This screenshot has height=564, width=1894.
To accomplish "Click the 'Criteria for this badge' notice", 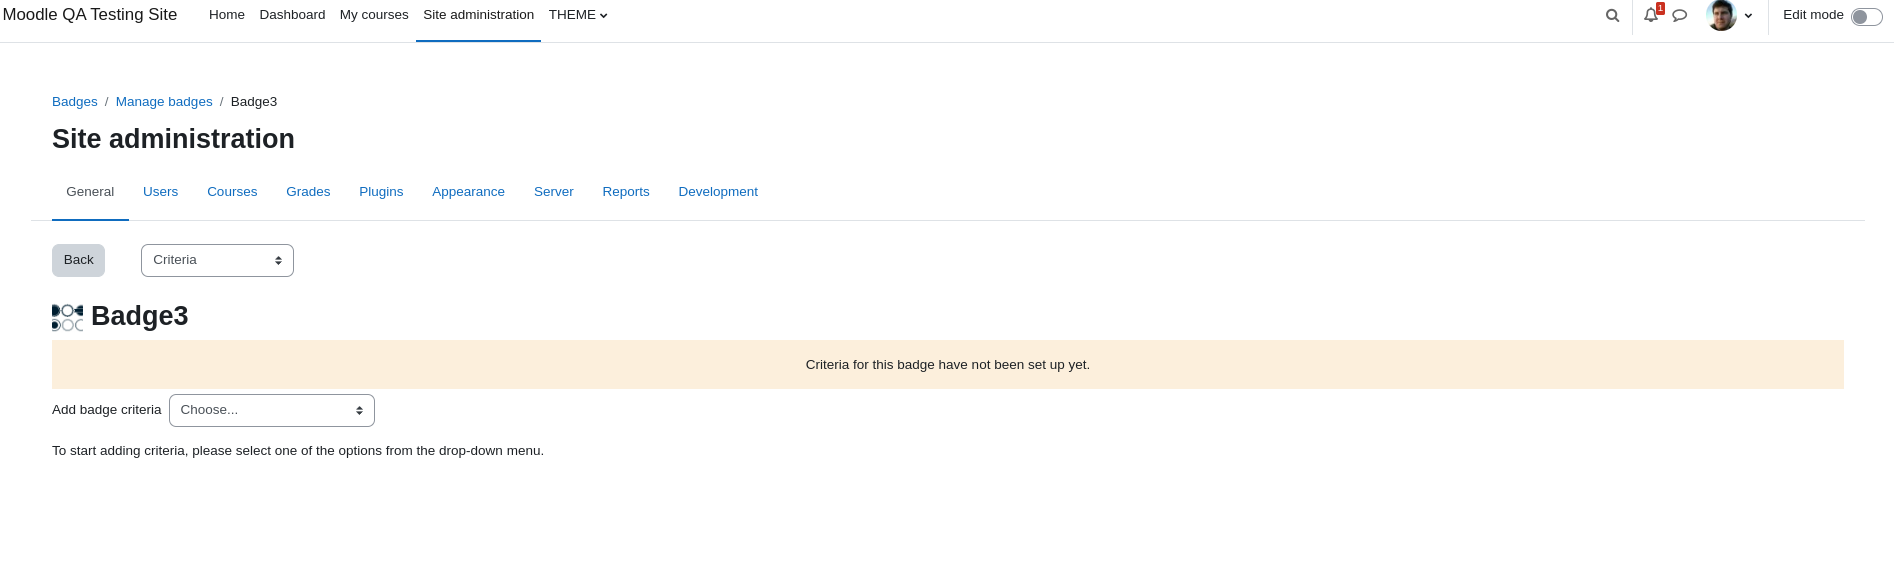I will click(948, 365).
